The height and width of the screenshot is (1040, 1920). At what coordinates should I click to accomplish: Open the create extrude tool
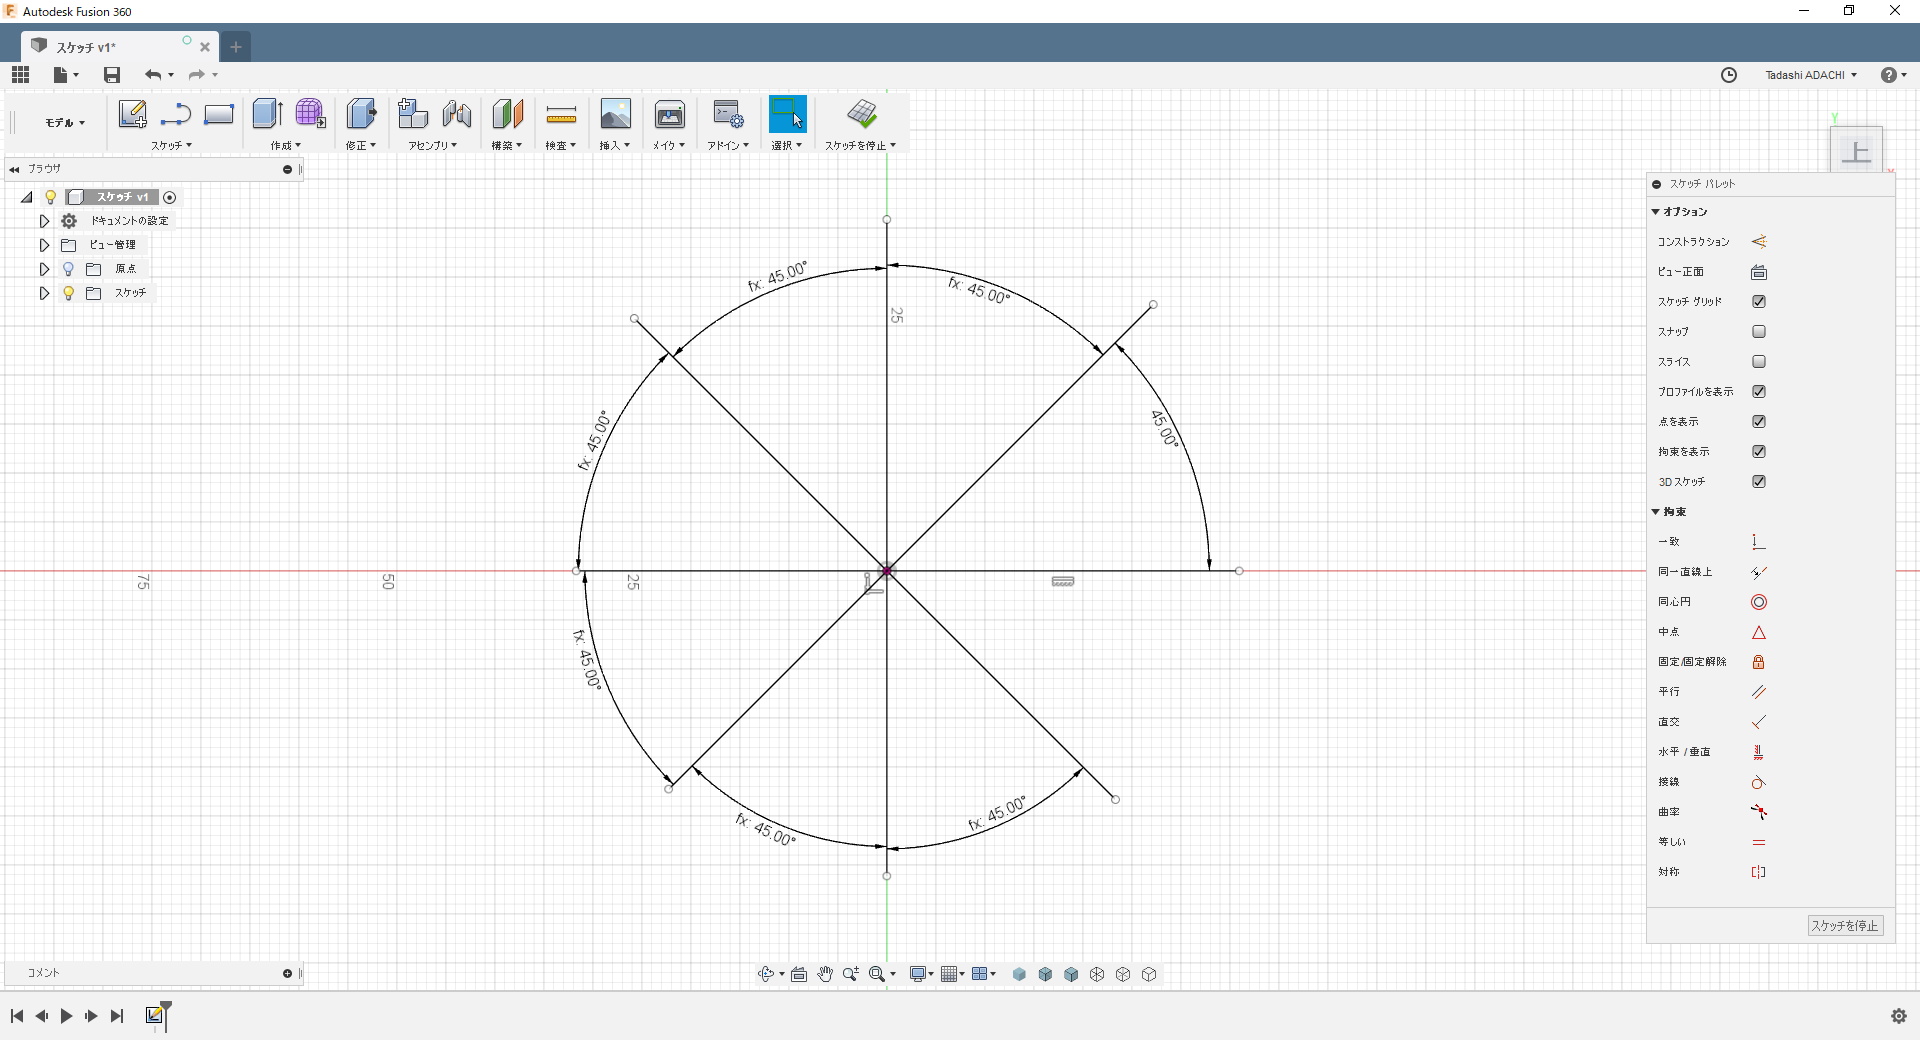click(266, 113)
